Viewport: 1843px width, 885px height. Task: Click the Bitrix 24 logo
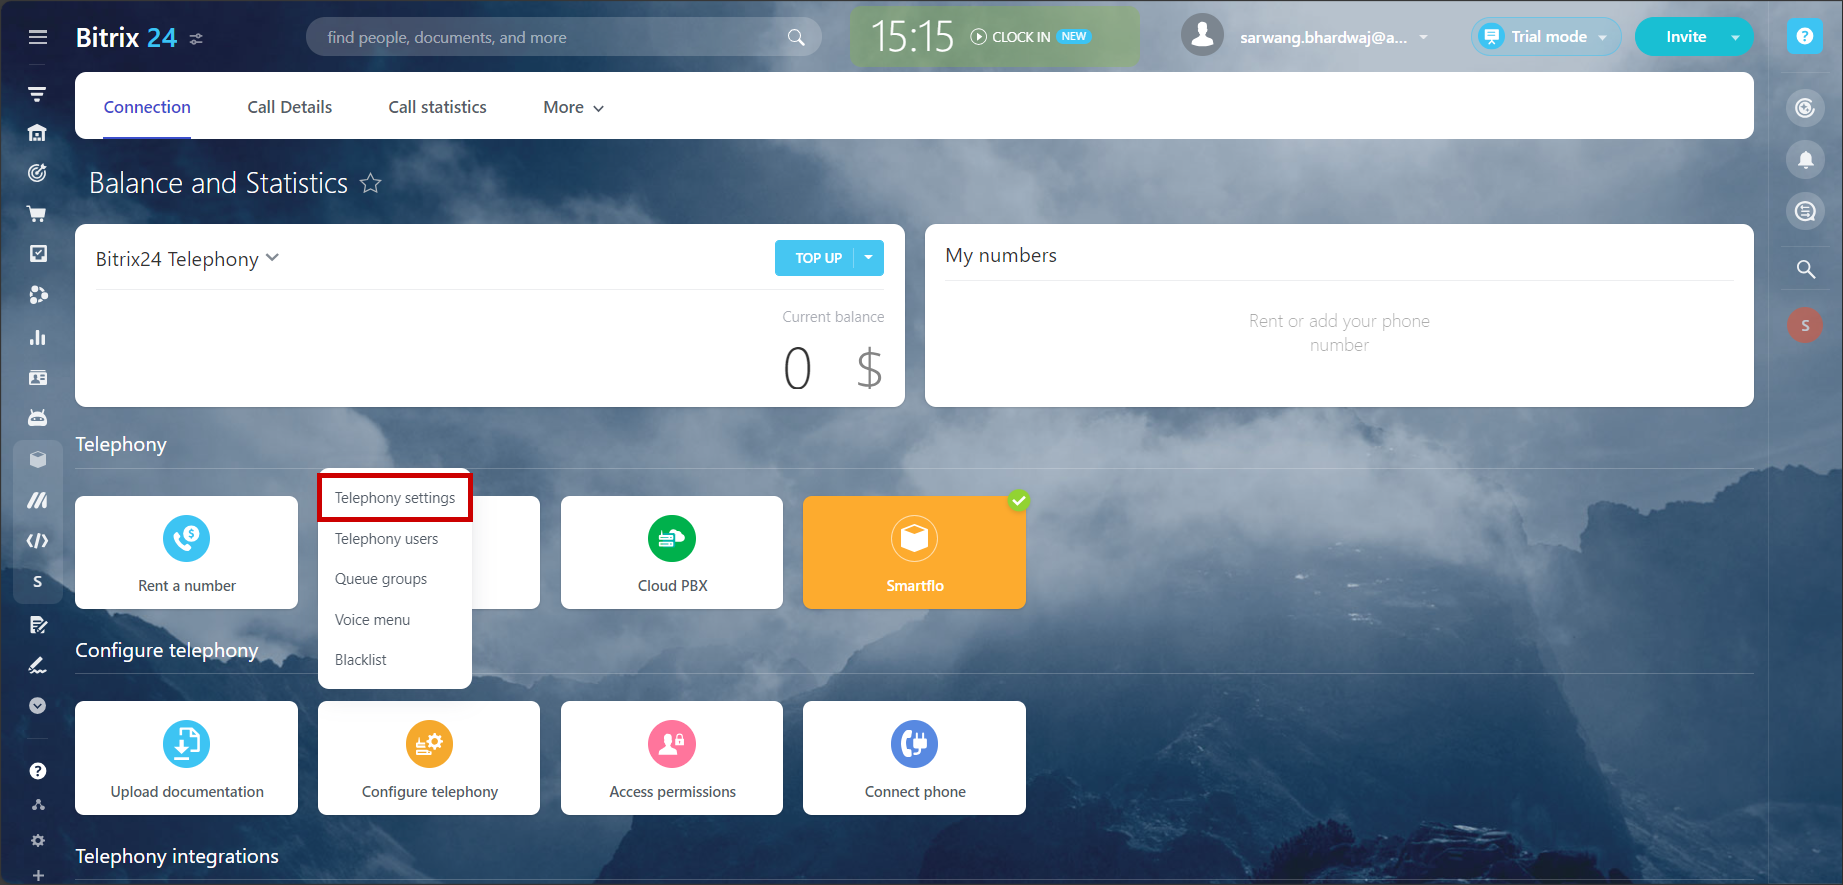(x=126, y=37)
